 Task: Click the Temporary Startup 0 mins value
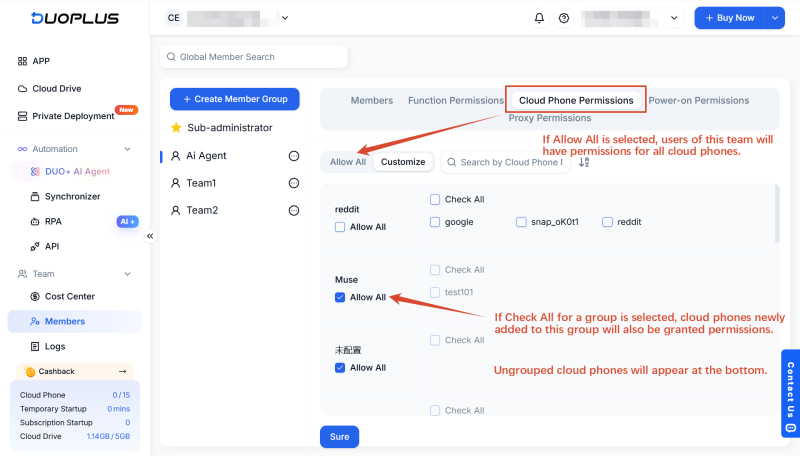(x=118, y=409)
